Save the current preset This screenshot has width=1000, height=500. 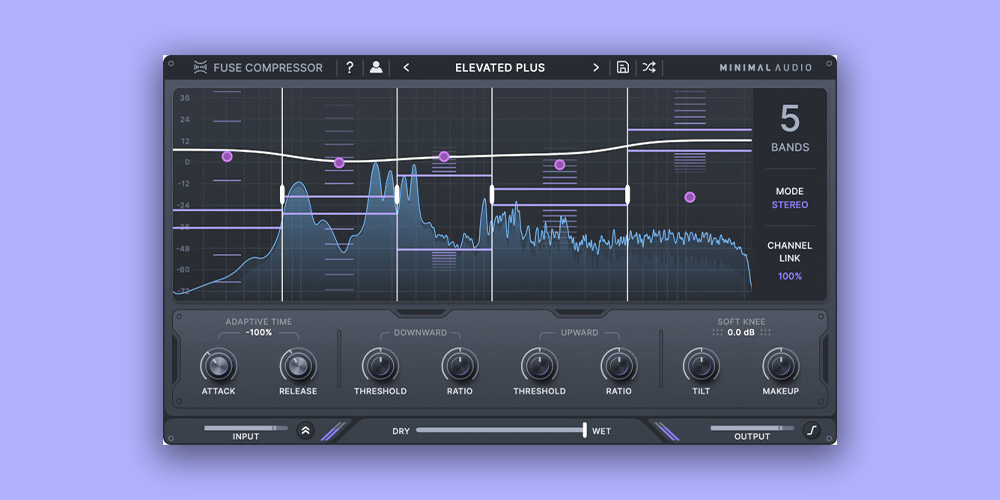(623, 68)
